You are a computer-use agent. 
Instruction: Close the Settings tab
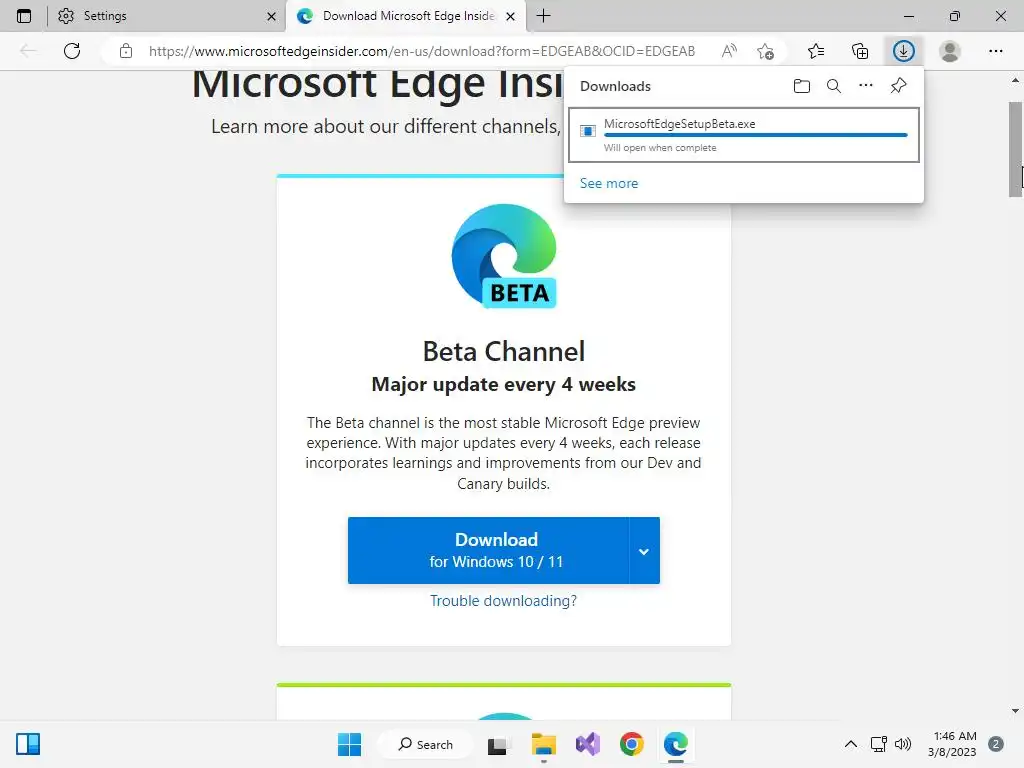pos(271,16)
